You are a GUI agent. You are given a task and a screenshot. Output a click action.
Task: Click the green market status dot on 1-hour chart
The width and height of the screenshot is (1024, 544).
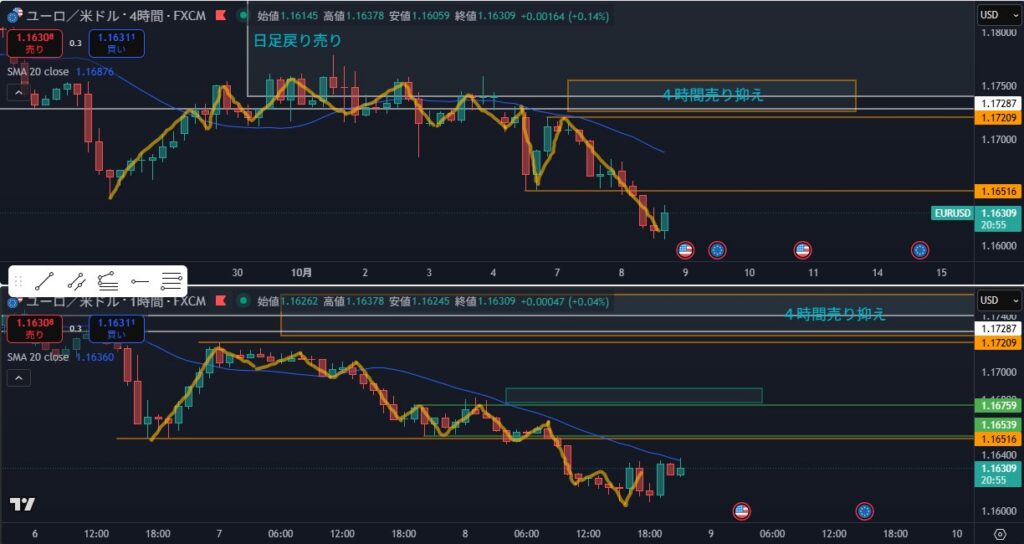tap(242, 300)
